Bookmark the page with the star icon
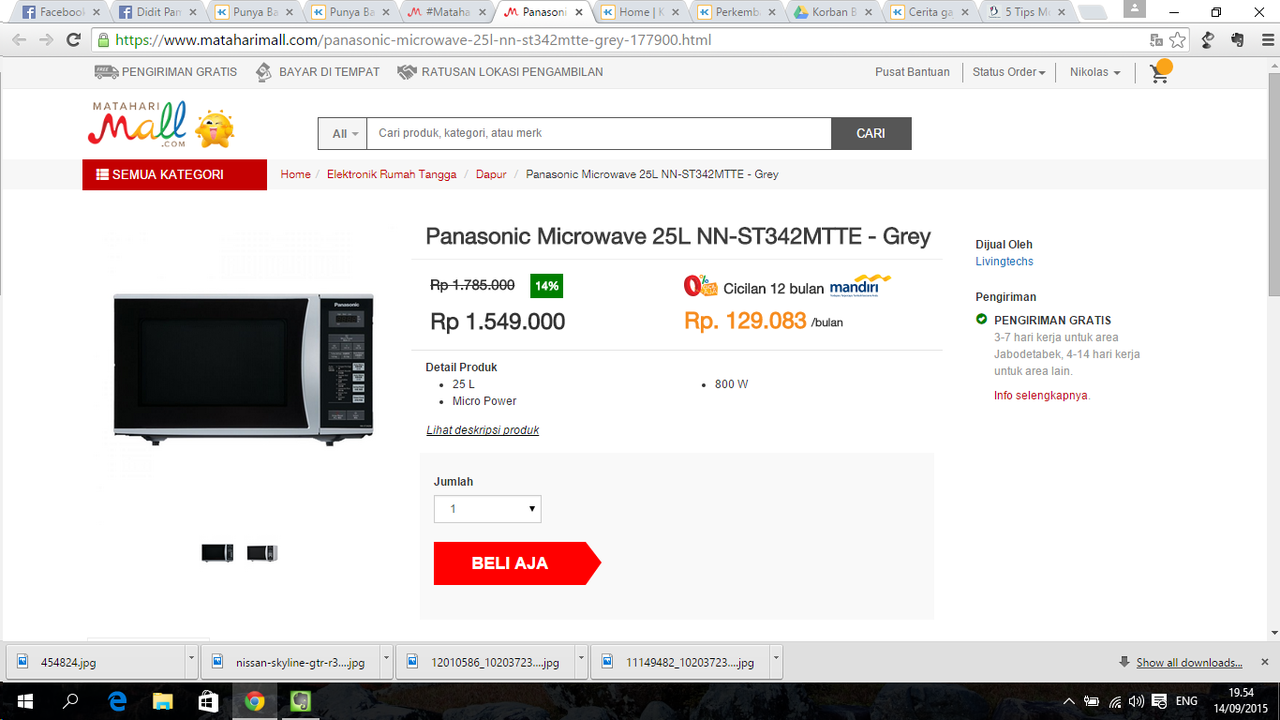This screenshot has width=1280, height=720. pyautogui.click(x=1178, y=40)
